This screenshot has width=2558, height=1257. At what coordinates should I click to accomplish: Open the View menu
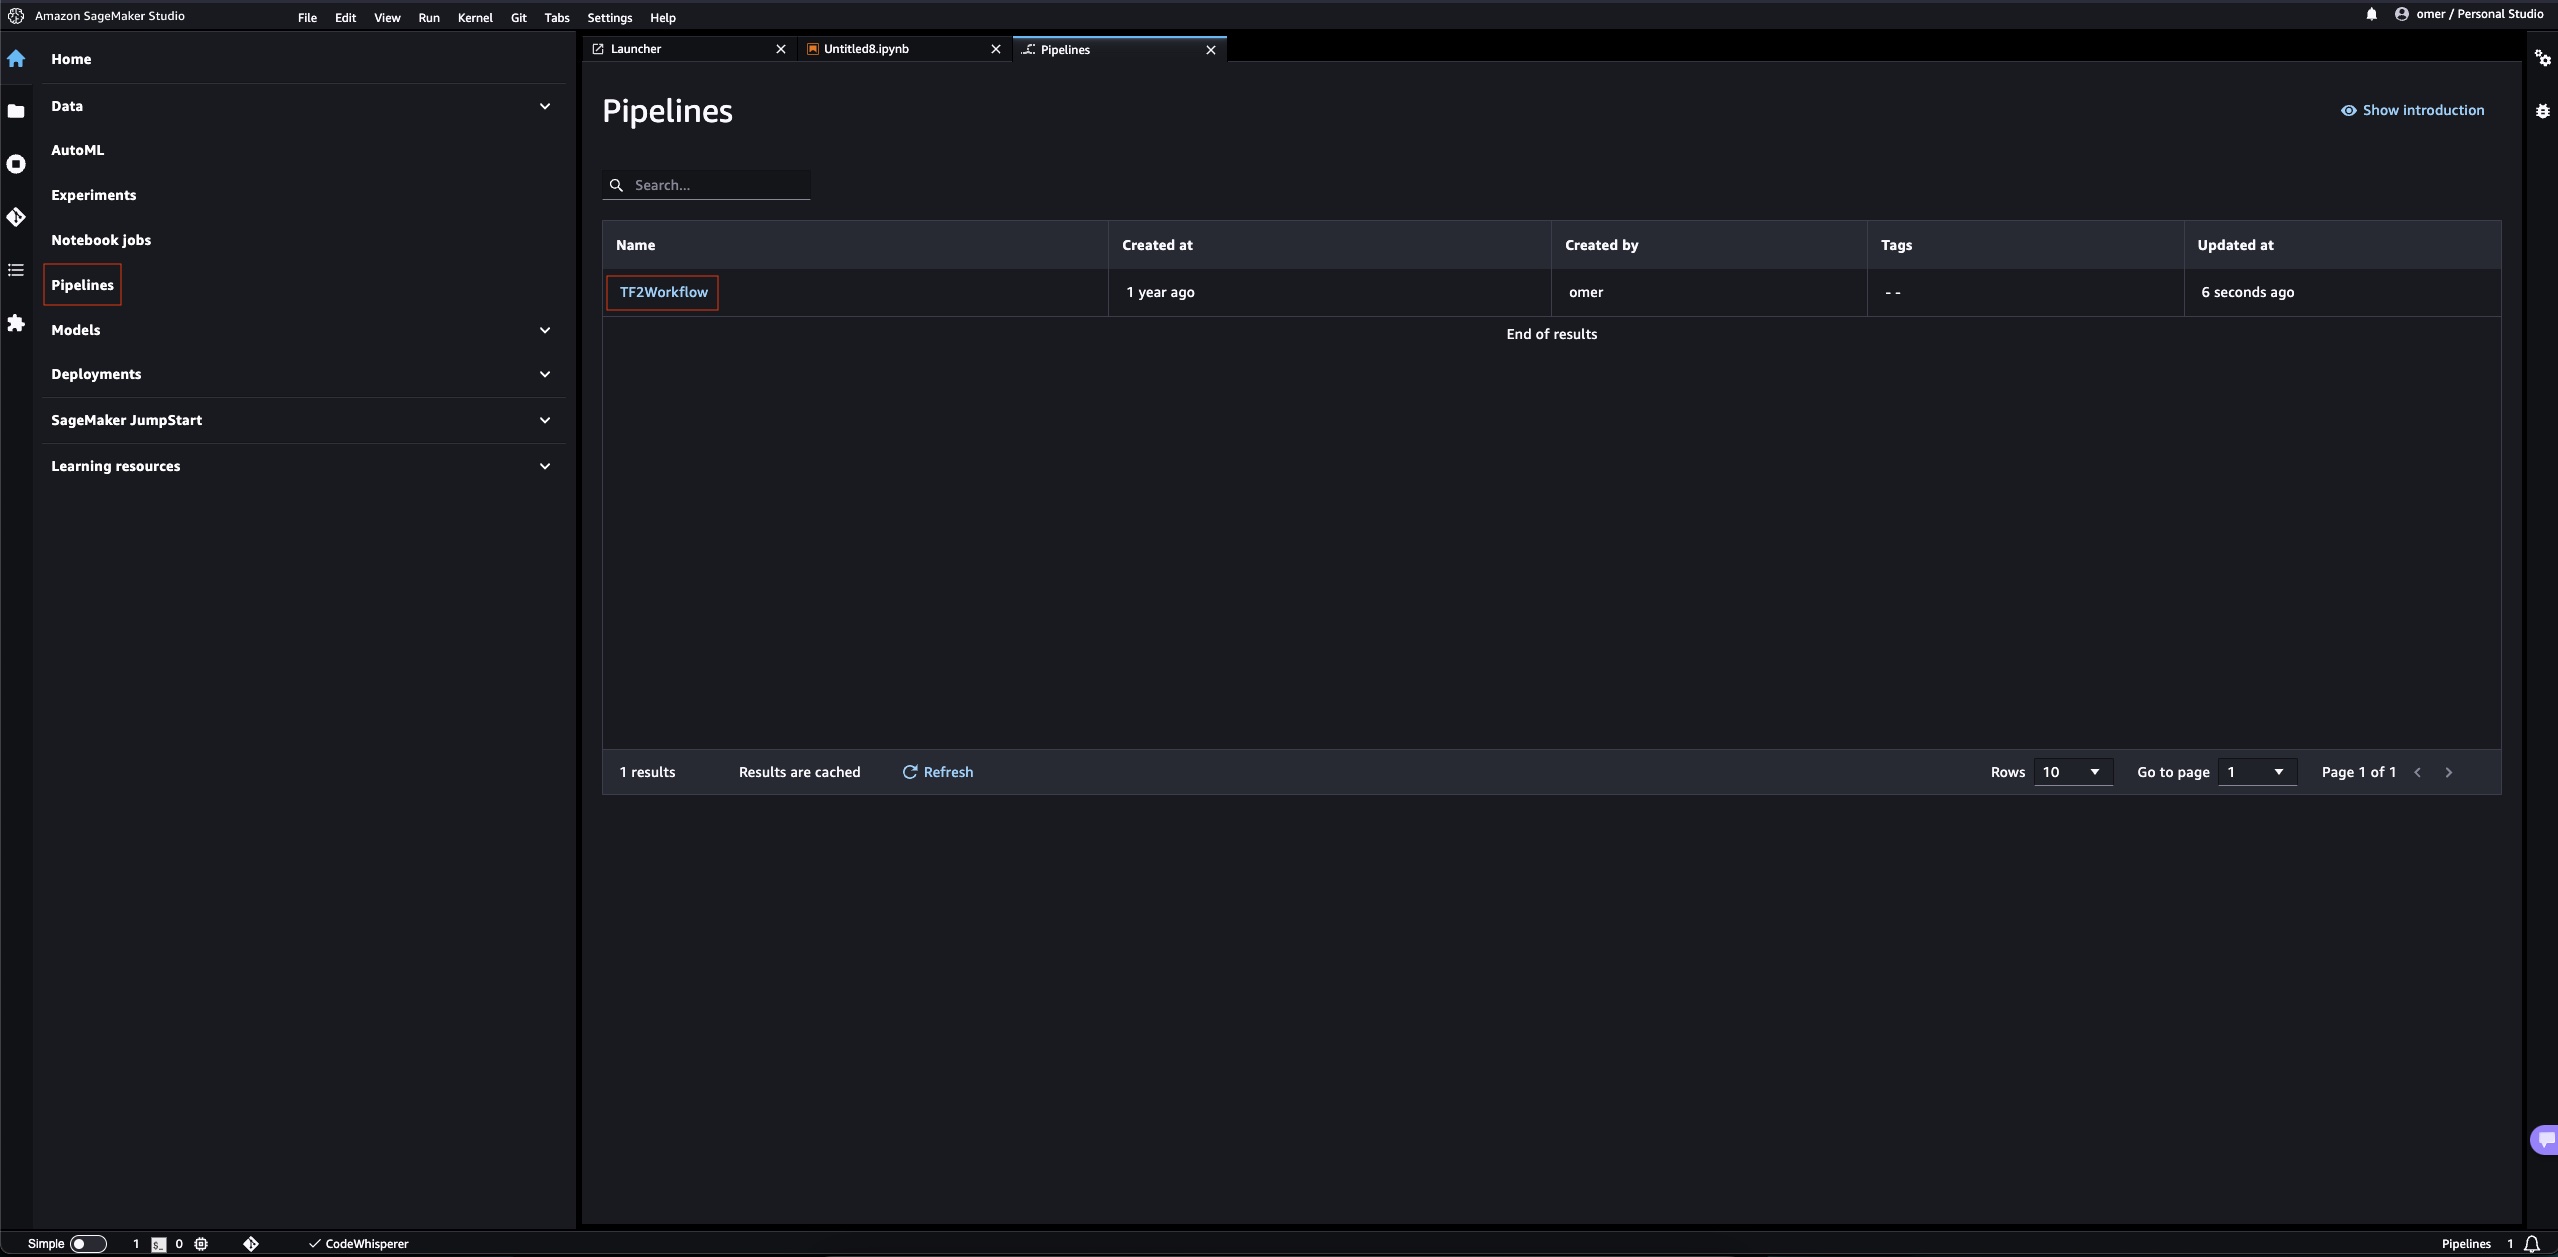pyautogui.click(x=387, y=18)
